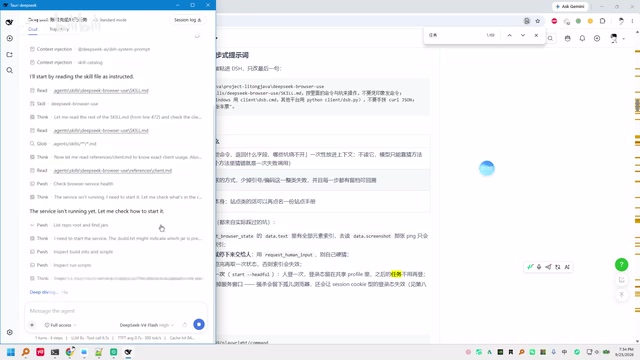
Task: Open Chrome extensions puzzle icon
Action: click(602, 21)
